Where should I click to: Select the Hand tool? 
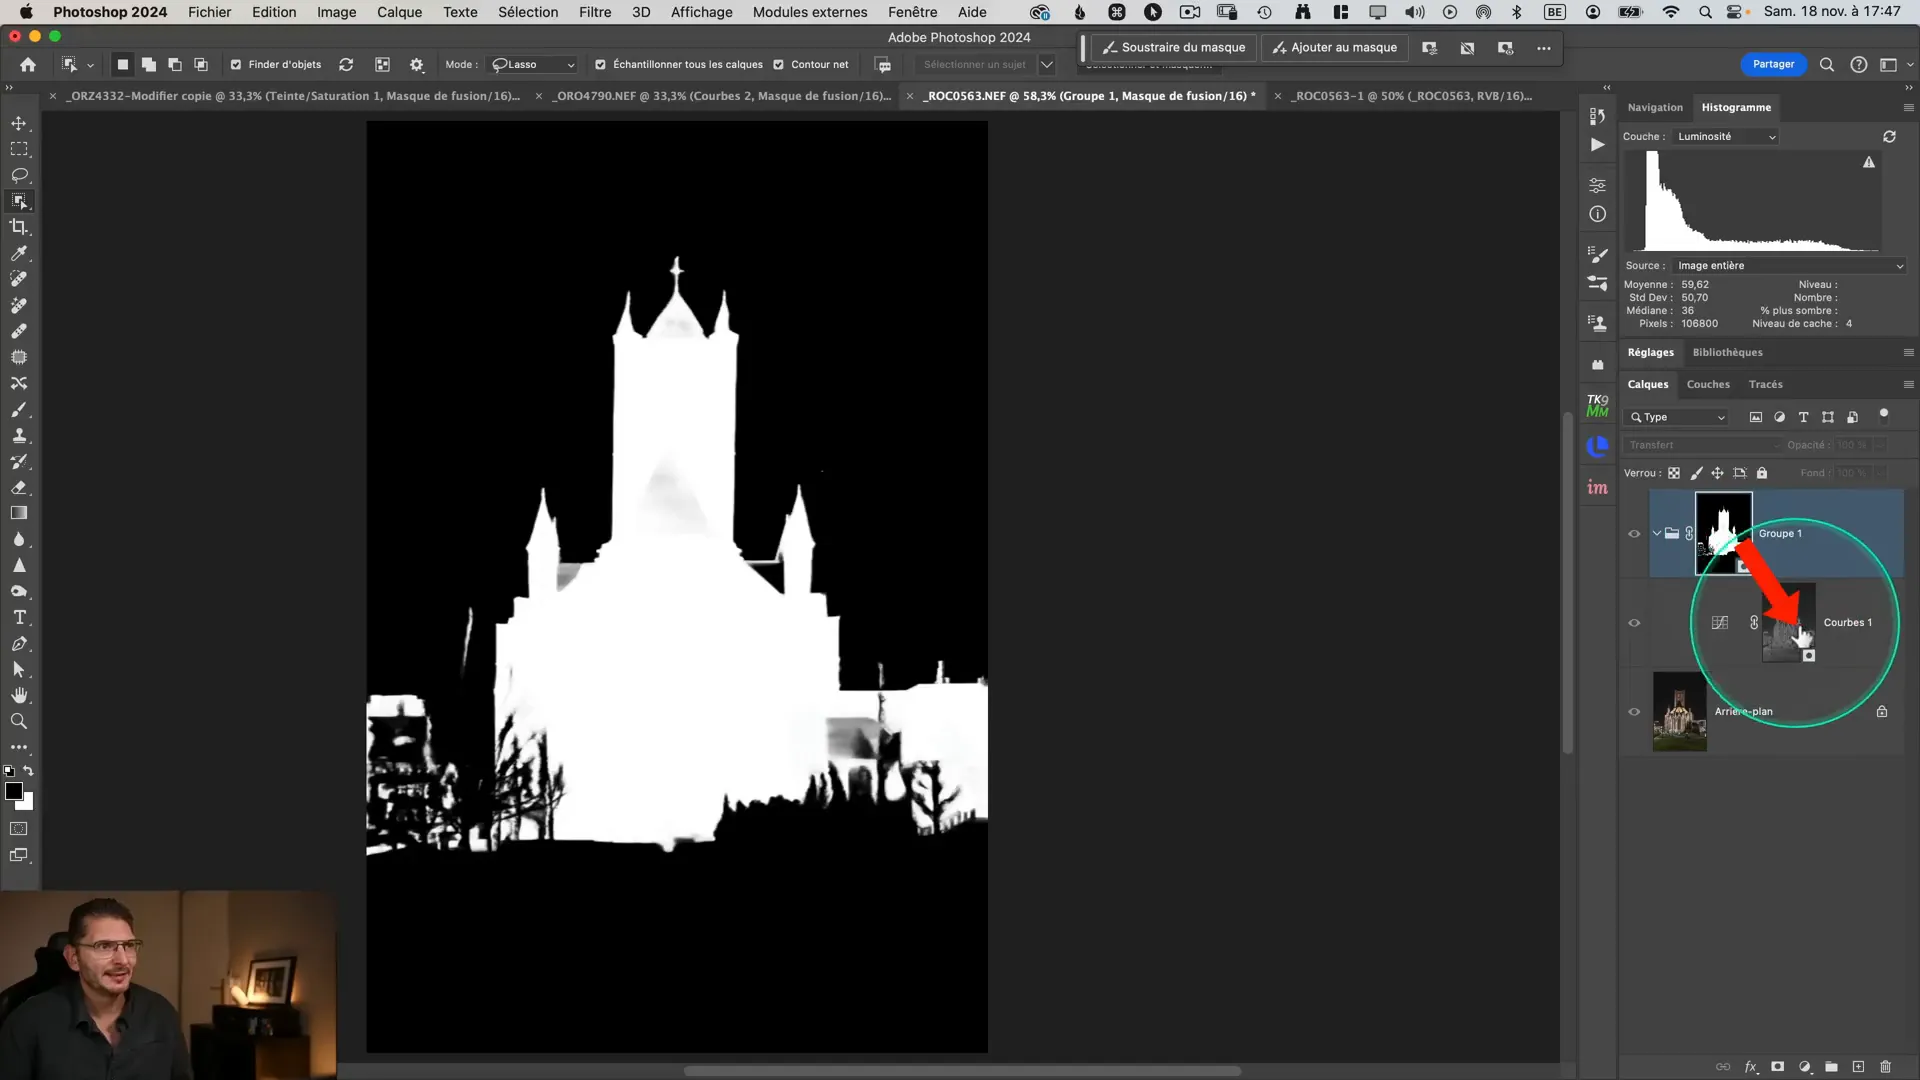19,695
